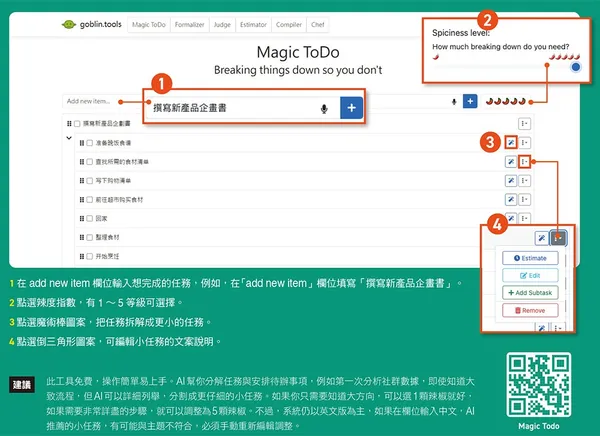
Task: Tick the 写下购物清单 checkbox
Action: coord(90,180)
